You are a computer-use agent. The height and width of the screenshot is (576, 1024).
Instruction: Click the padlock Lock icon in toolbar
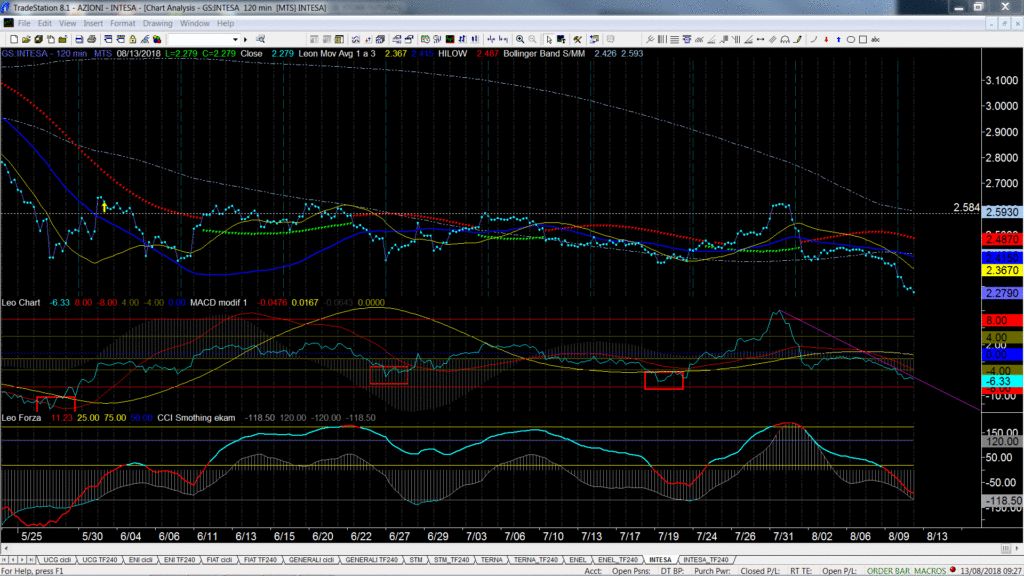133,39
